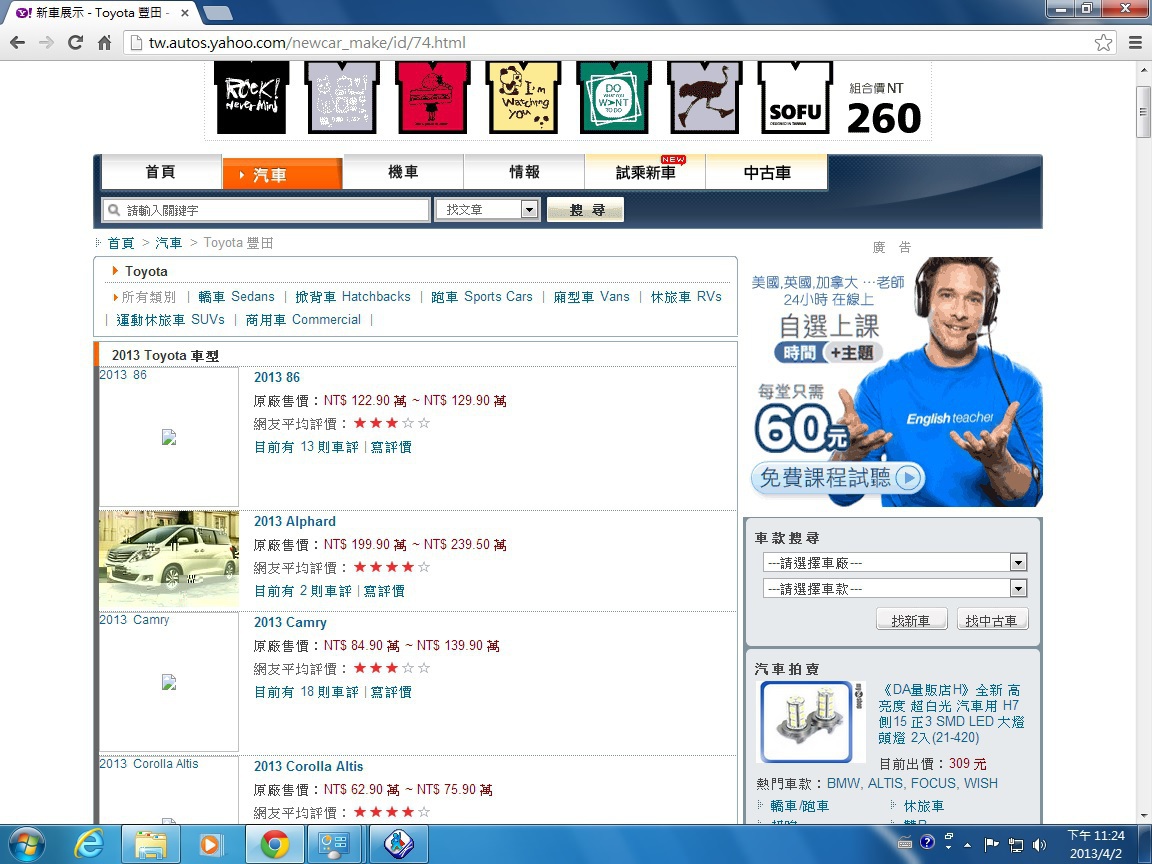Filter by 跑車 Sports Cars category
The image size is (1152, 864).
tap(482, 297)
